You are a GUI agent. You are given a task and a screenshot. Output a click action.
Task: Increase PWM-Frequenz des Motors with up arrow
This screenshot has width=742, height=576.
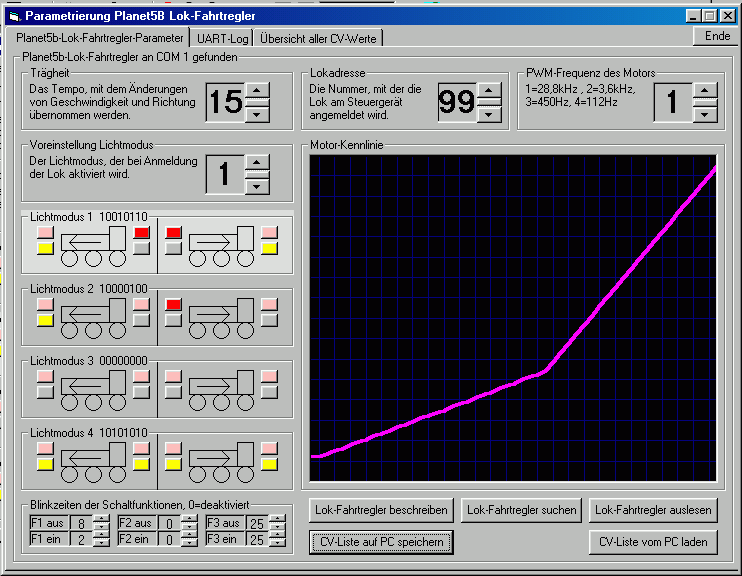pos(705,91)
